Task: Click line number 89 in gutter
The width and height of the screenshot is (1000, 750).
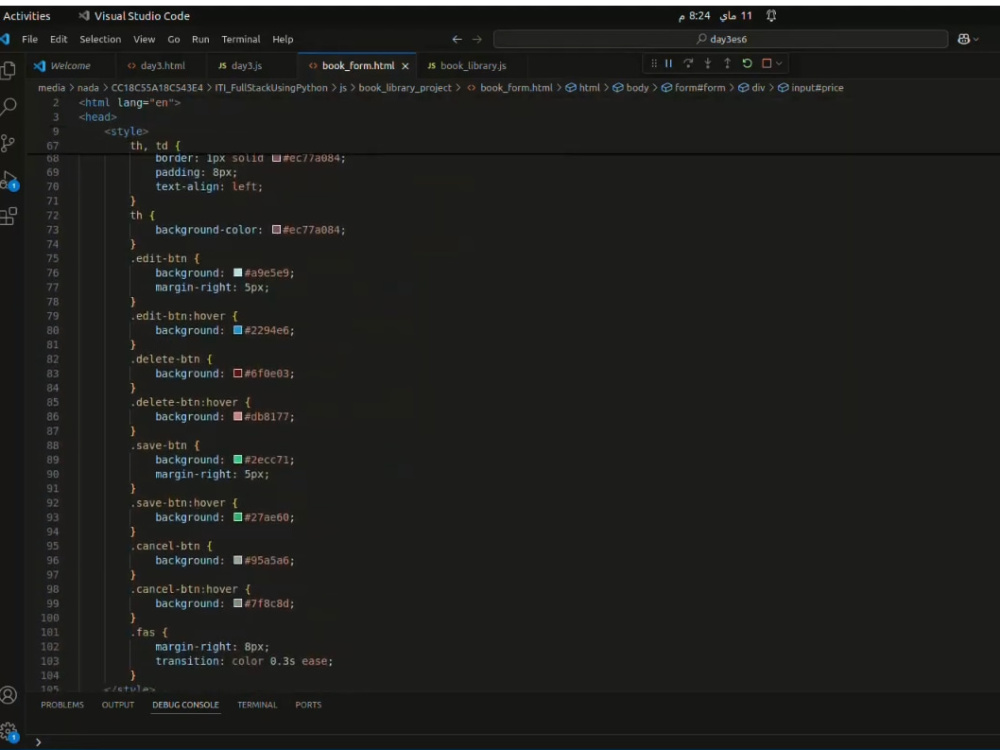Action: click(52, 460)
